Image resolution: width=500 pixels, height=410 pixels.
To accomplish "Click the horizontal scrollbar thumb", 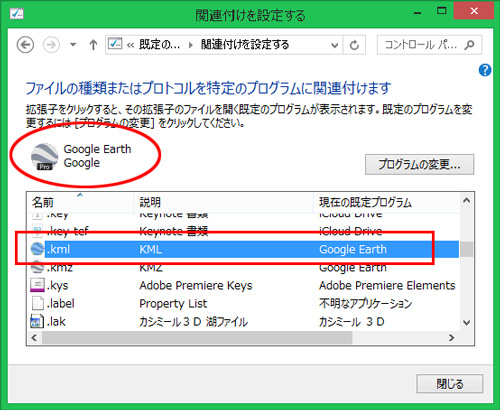I will click(x=197, y=338).
